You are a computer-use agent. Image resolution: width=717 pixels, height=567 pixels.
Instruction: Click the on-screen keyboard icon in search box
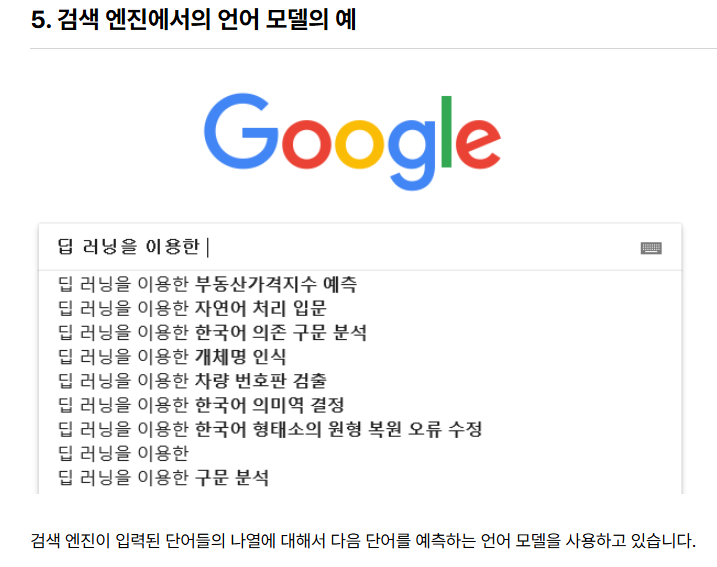[651, 248]
